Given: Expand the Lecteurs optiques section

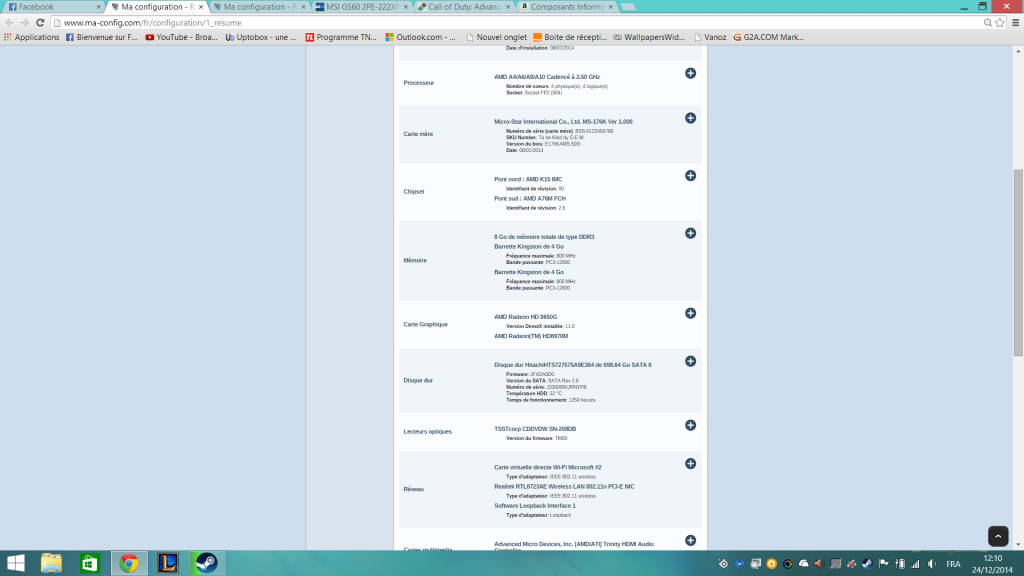Looking at the screenshot, I should pyautogui.click(x=690, y=425).
